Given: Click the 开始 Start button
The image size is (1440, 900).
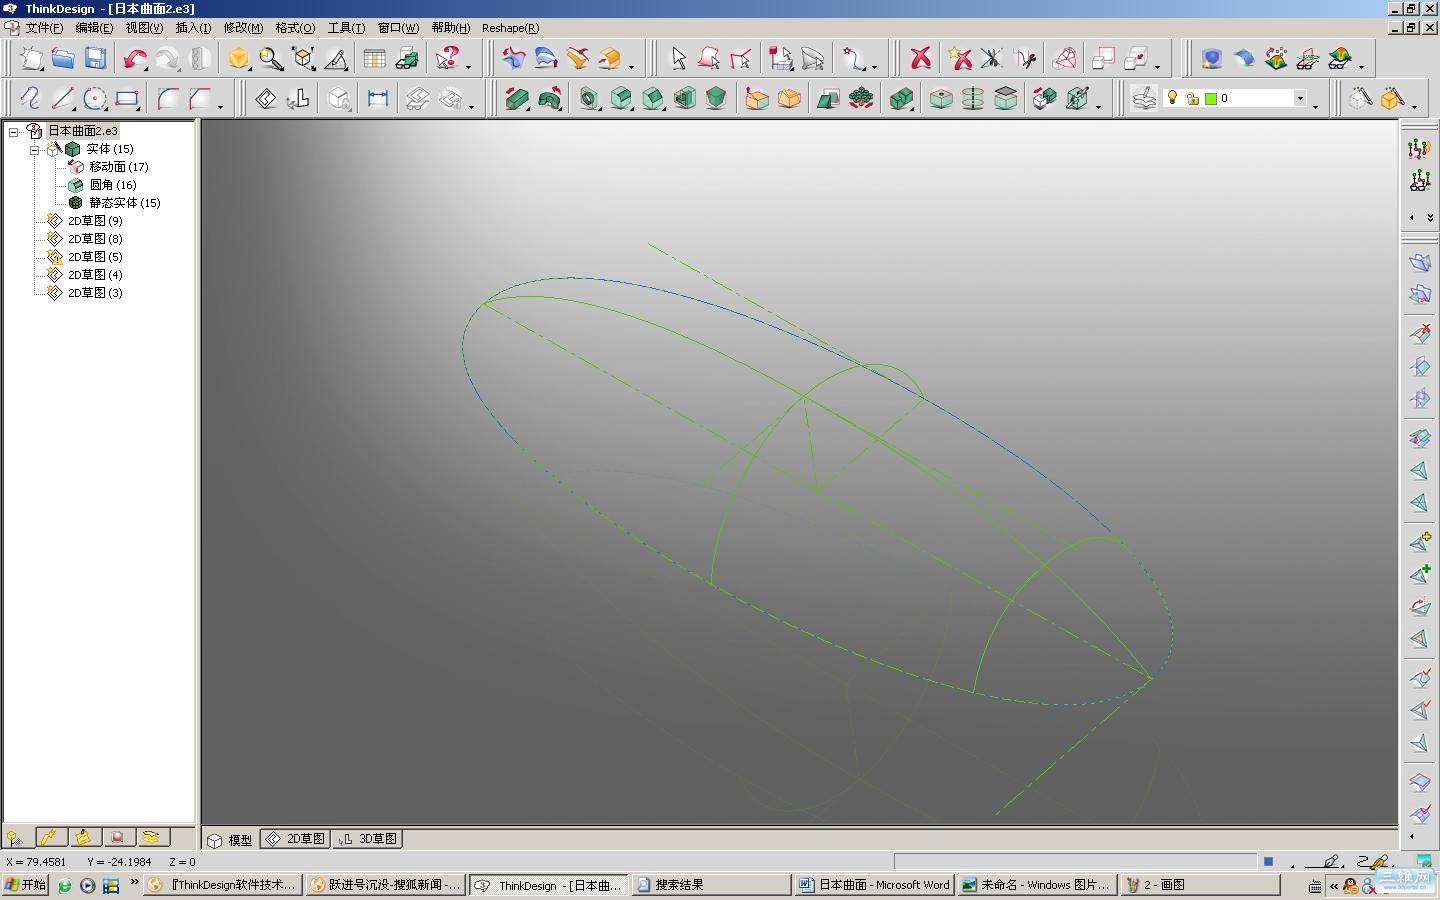Looking at the screenshot, I should pos(25,885).
